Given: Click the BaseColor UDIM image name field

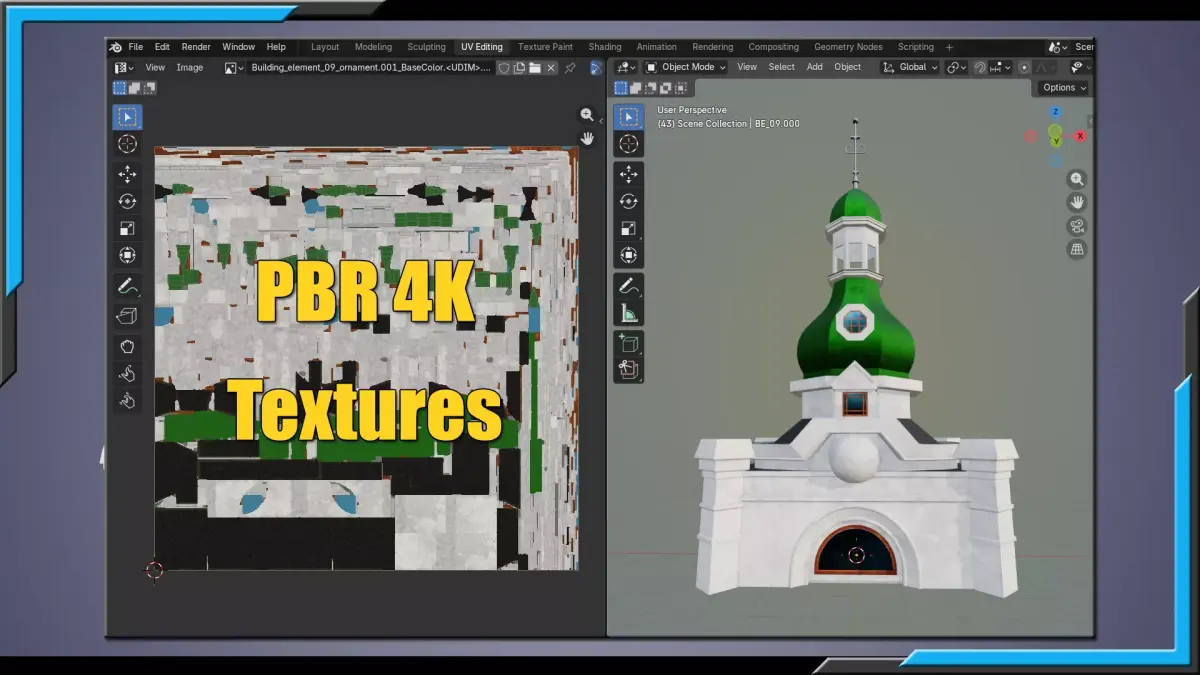Looking at the screenshot, I should (371, 68).
